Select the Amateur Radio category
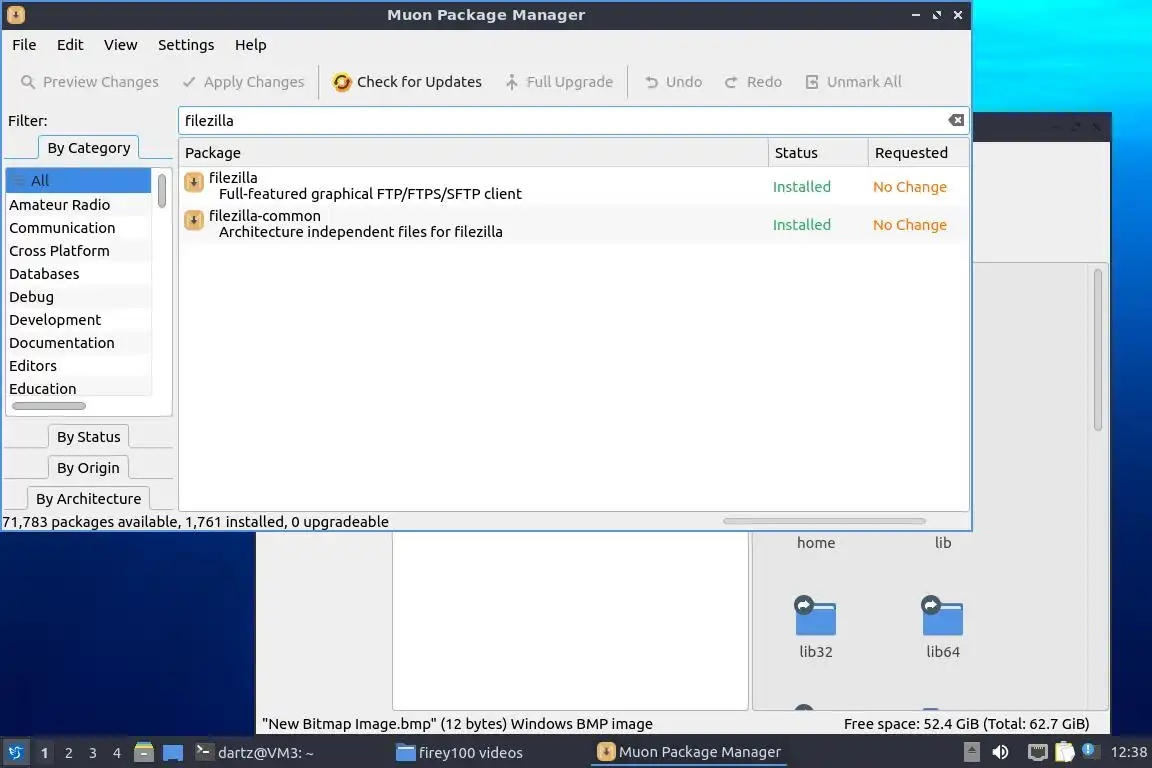 79,204
